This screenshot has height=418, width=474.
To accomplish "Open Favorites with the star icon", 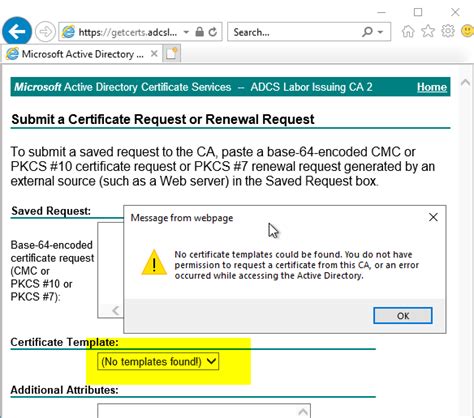I will point(428,31).
